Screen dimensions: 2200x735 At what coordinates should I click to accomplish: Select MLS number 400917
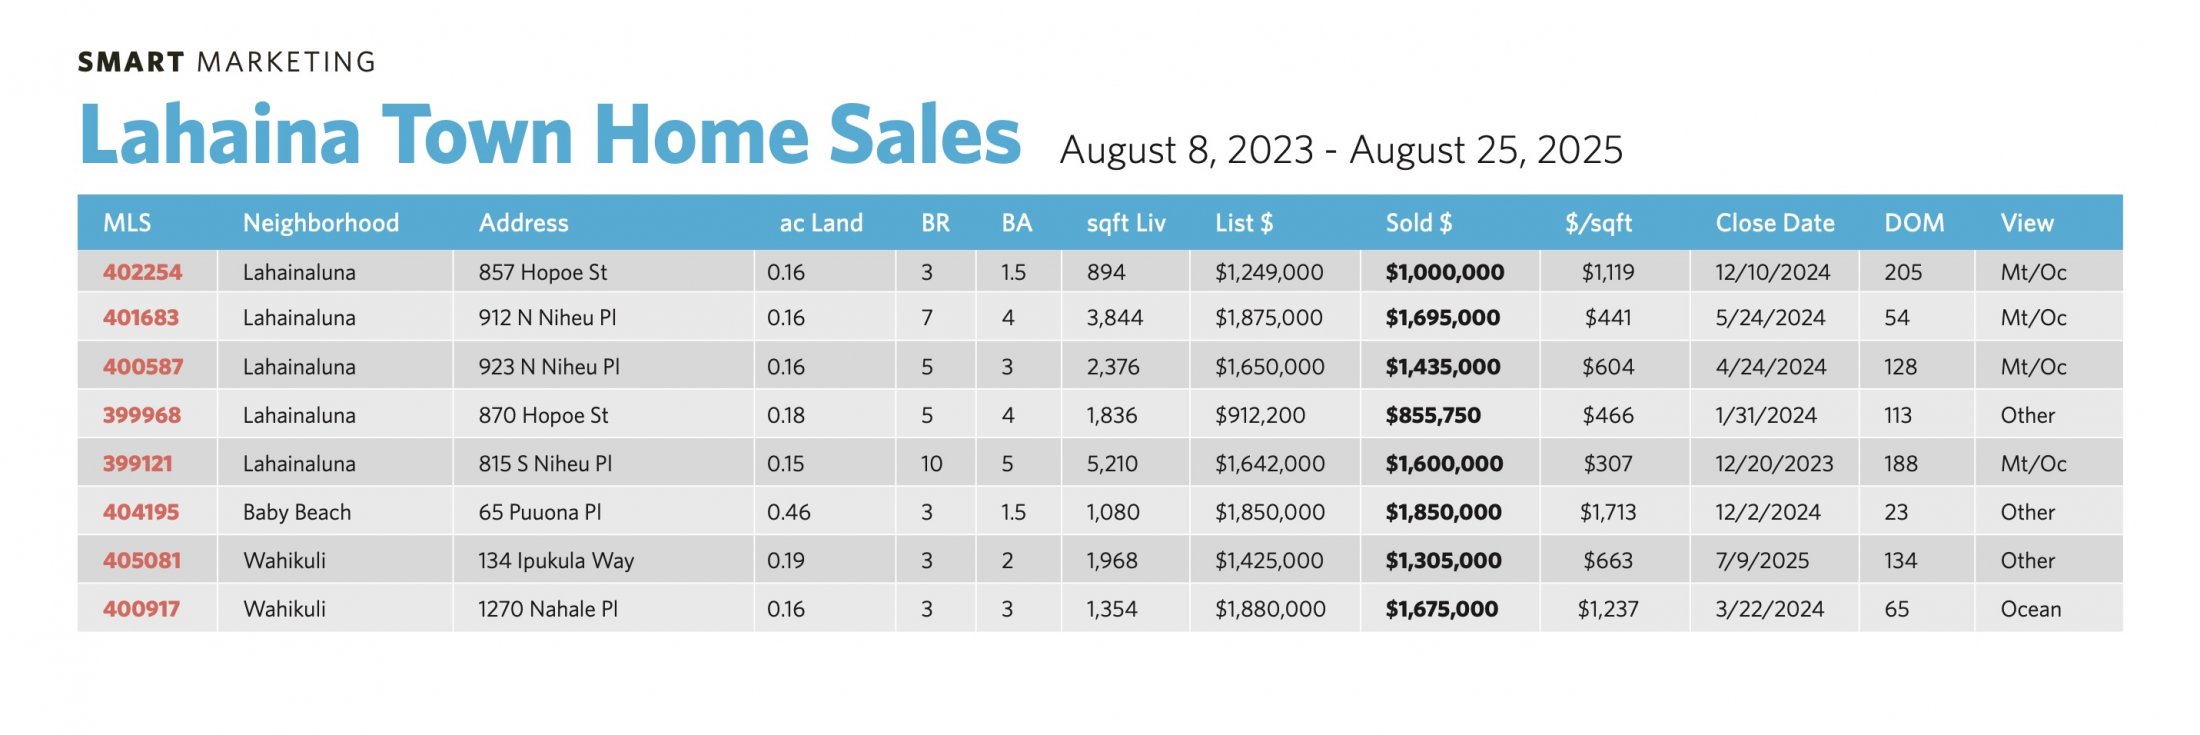click(141, 609)
